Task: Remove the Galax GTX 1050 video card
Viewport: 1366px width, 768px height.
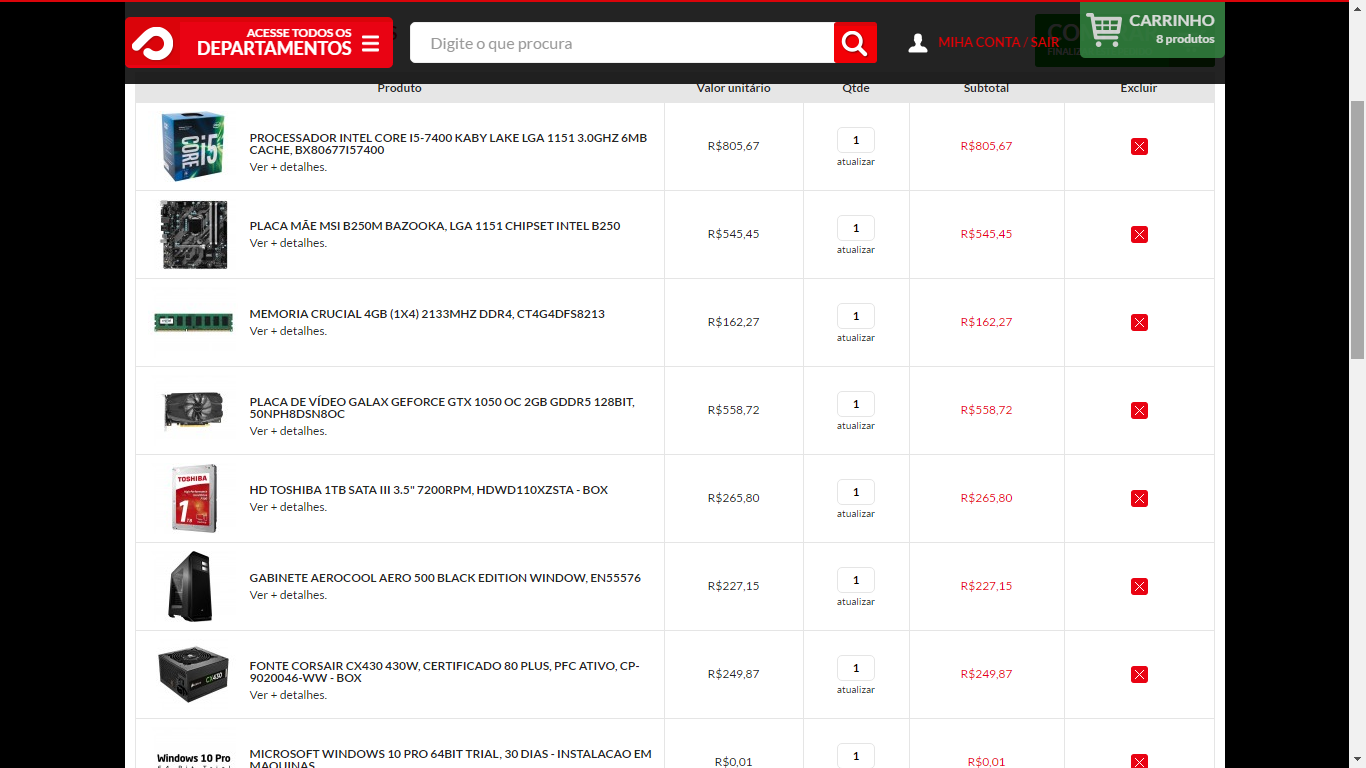Action: (x=1139, y=410)
